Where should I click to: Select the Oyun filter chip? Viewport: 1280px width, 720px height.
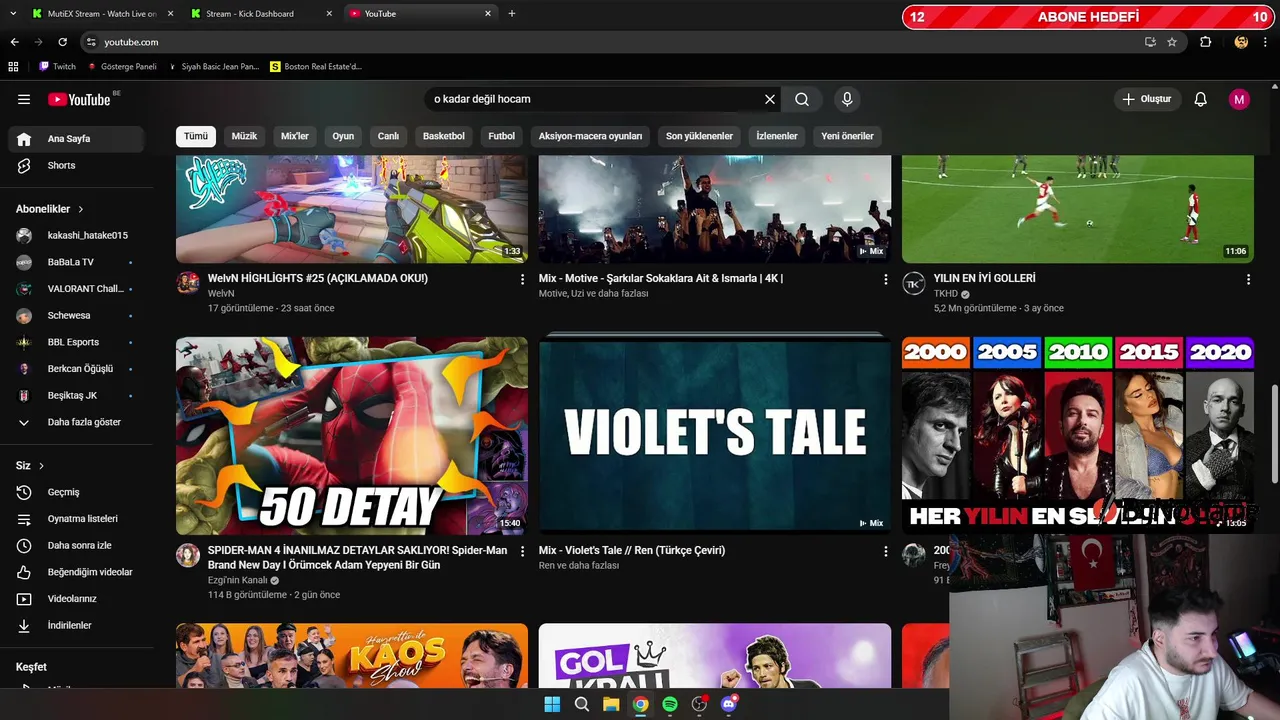[343, 136]
